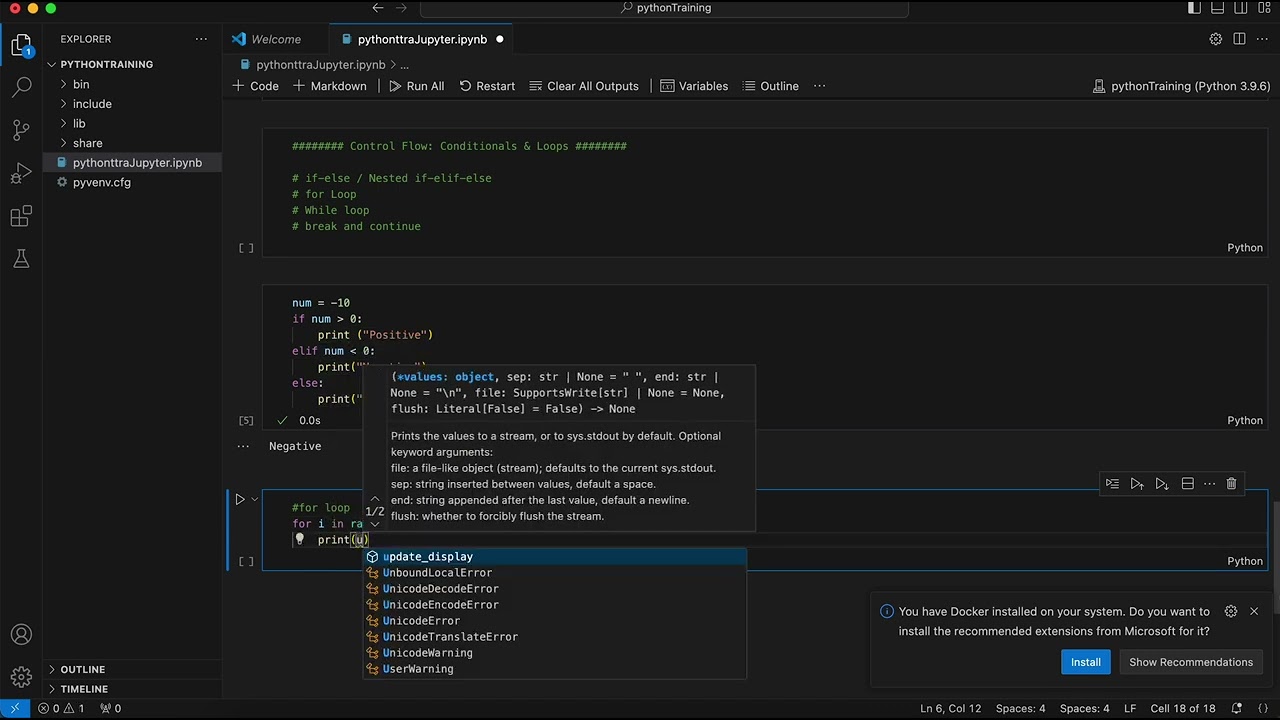This screenshot has width=1280, height=720.
Task: Toggle the bottom panel layout button
Action: pyautogui.click(x=1216, y=8)
